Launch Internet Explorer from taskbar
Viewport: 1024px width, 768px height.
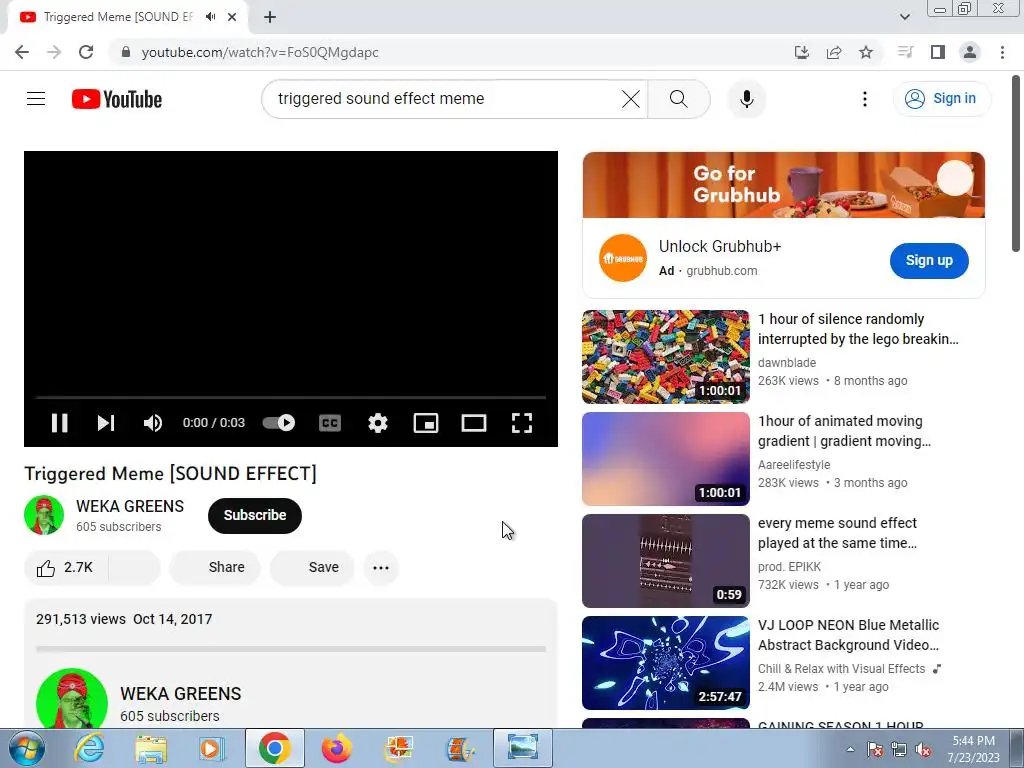pos(89,748)
